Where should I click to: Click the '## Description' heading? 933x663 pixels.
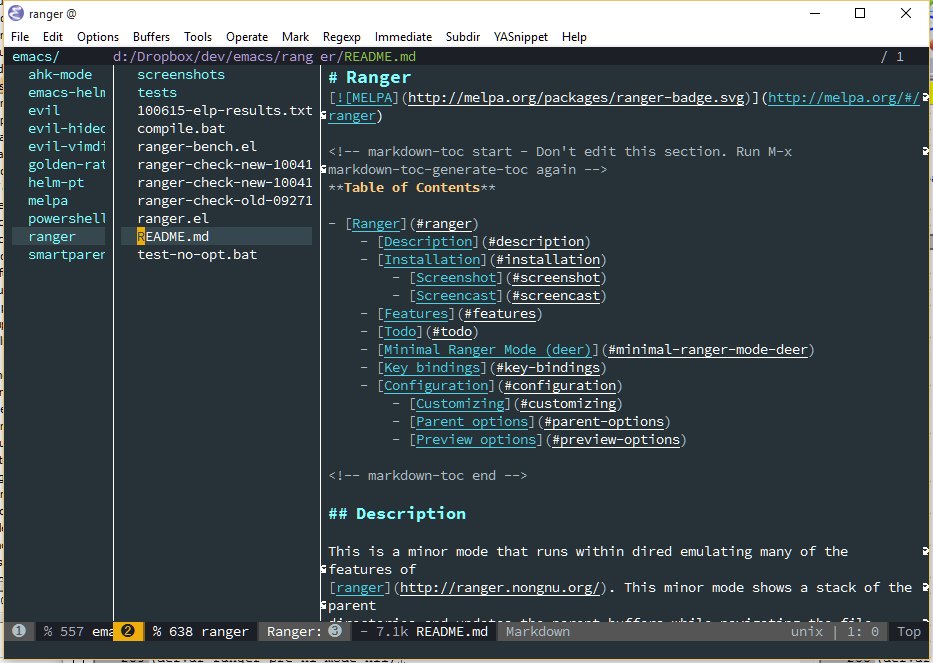click(x=397, y=514)
